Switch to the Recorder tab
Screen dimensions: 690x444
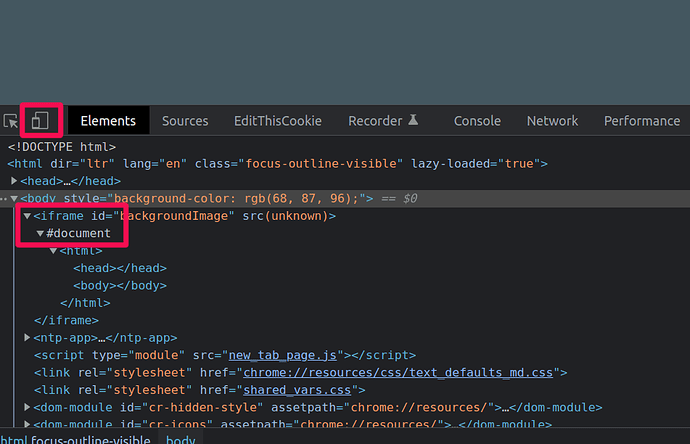pyautogui.click(x=375, y=121)
